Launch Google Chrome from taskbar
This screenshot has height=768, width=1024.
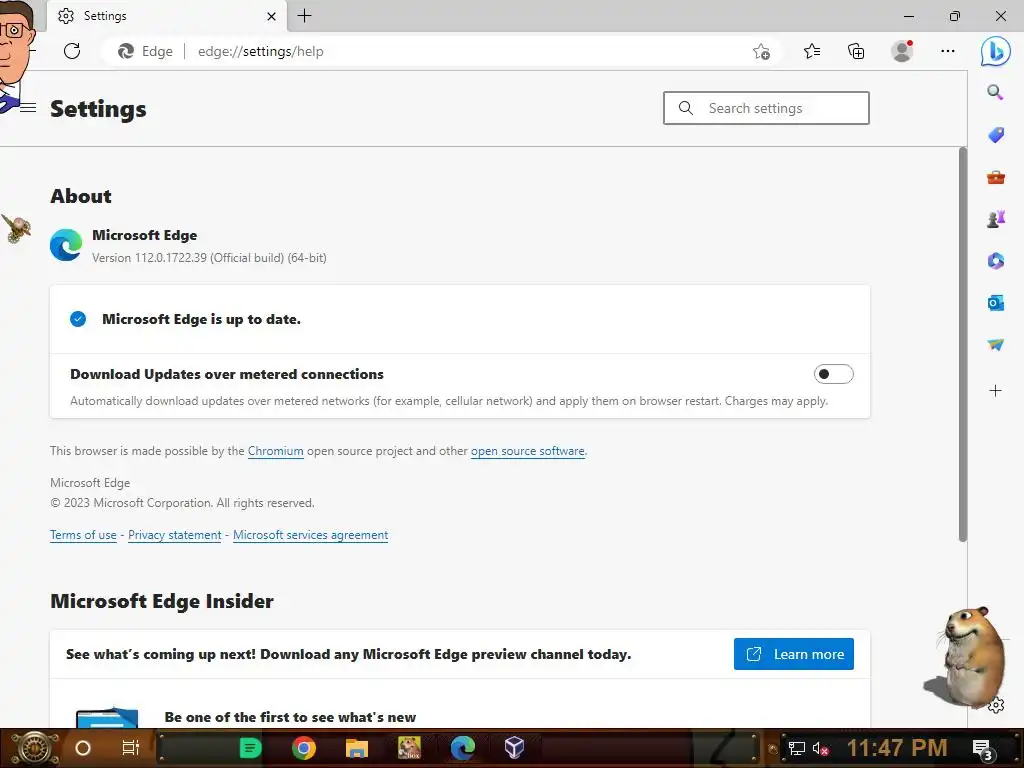coord(304,748)
